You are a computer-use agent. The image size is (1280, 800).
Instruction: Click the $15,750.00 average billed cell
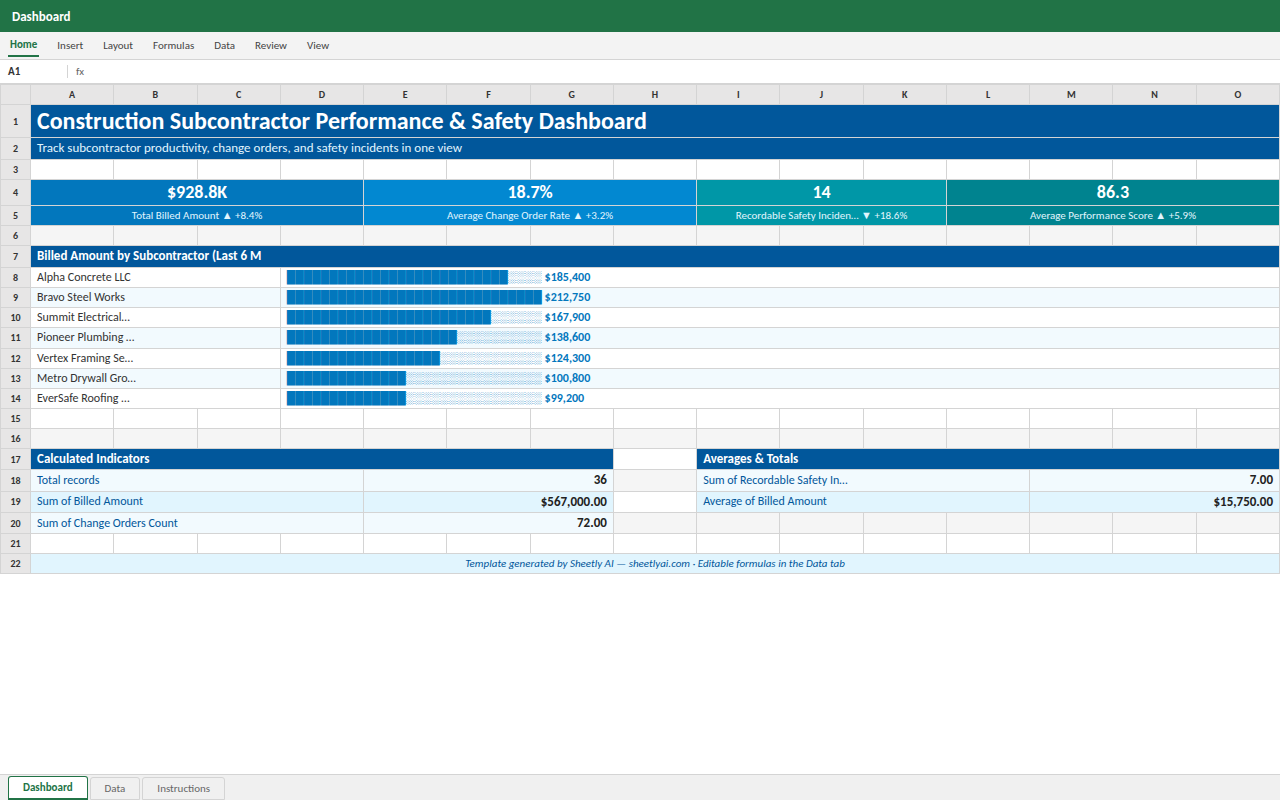[x=1155, y=501]
